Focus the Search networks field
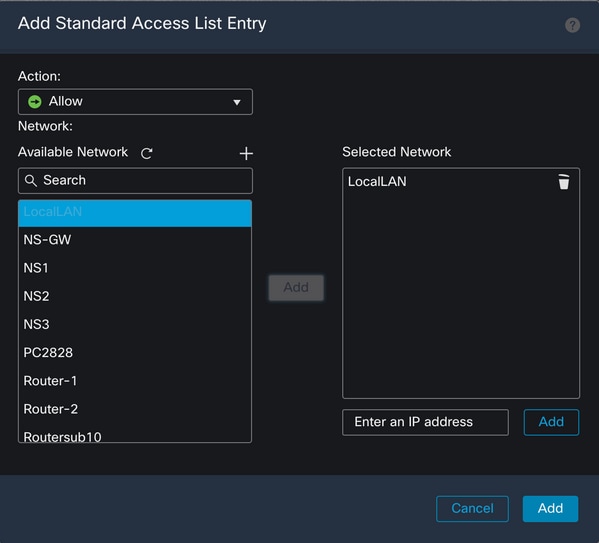Screen dimensions: 599x543 click(x=135, y=180)
